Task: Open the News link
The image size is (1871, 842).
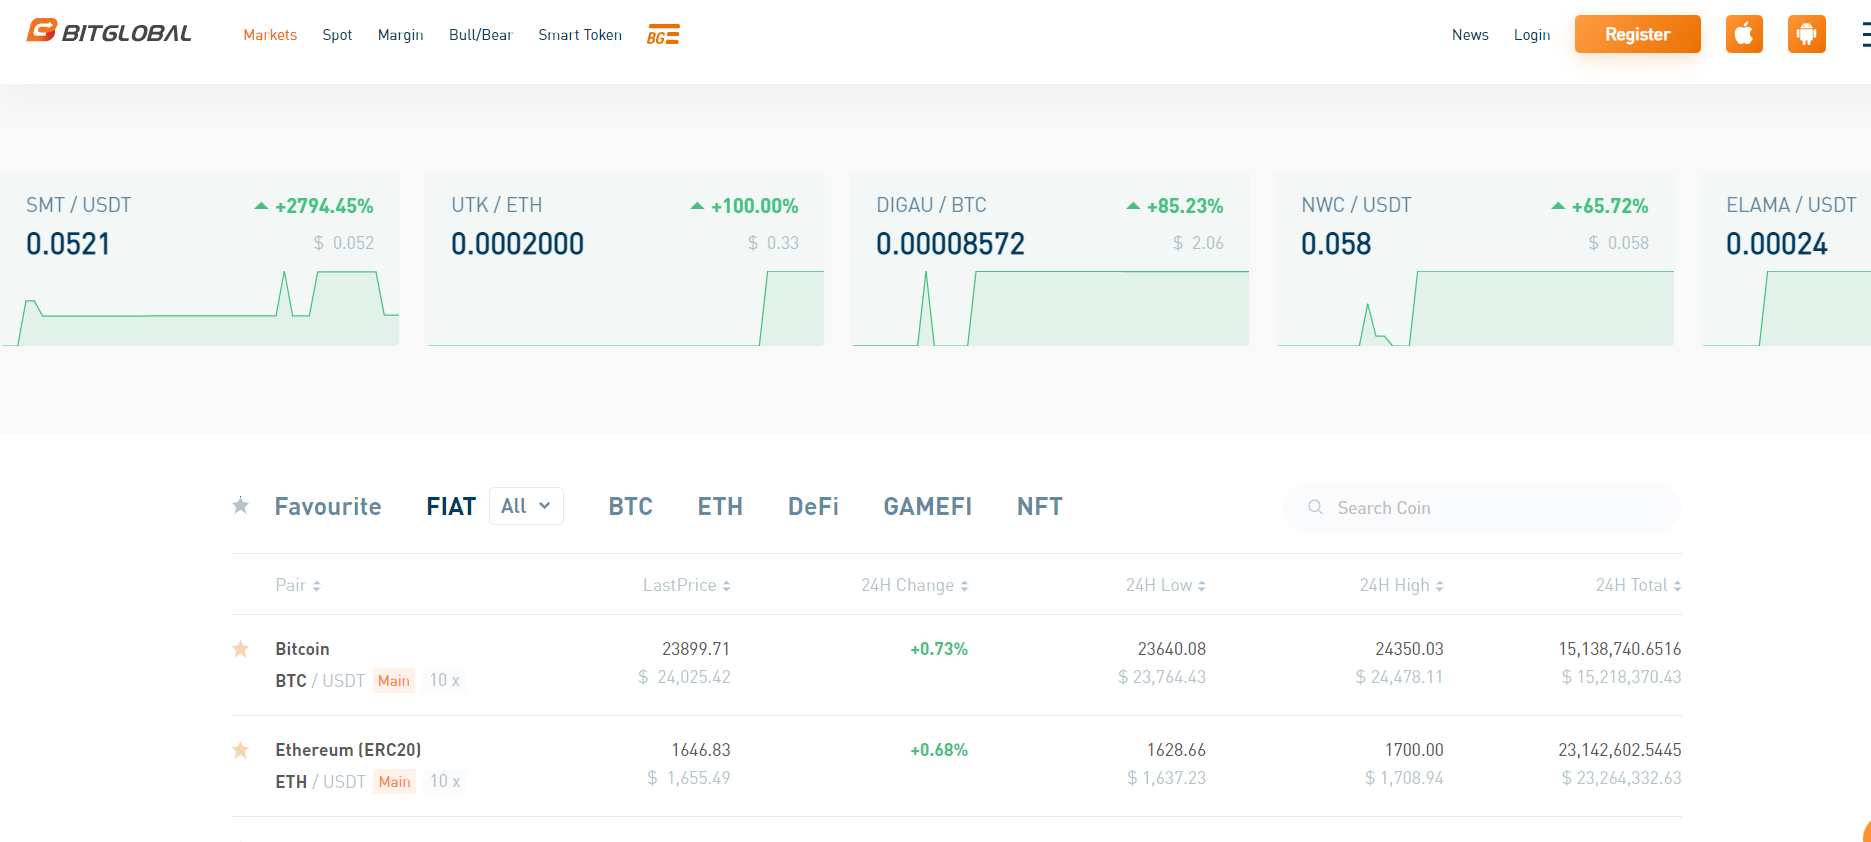Action: pyautogui.click(x=1470, y=35)
